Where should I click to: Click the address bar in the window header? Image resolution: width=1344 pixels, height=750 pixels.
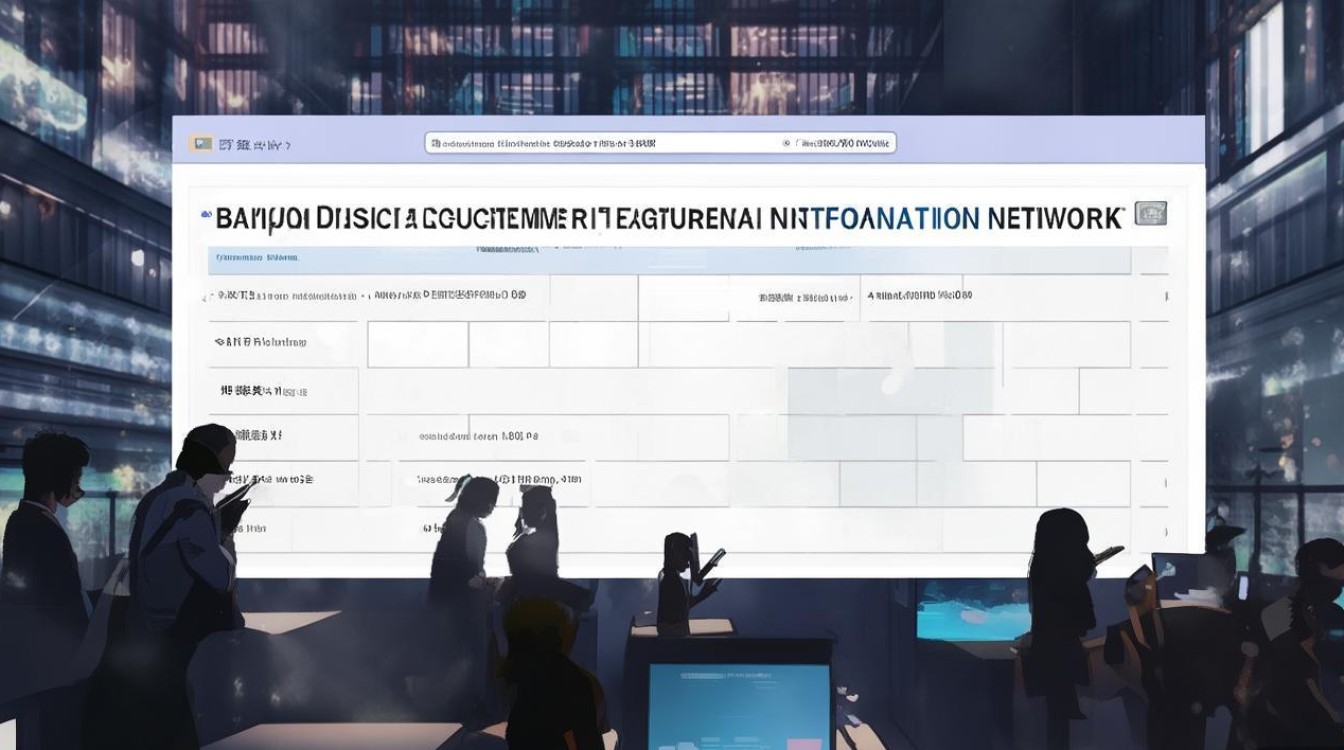click(x=660, y=144)
